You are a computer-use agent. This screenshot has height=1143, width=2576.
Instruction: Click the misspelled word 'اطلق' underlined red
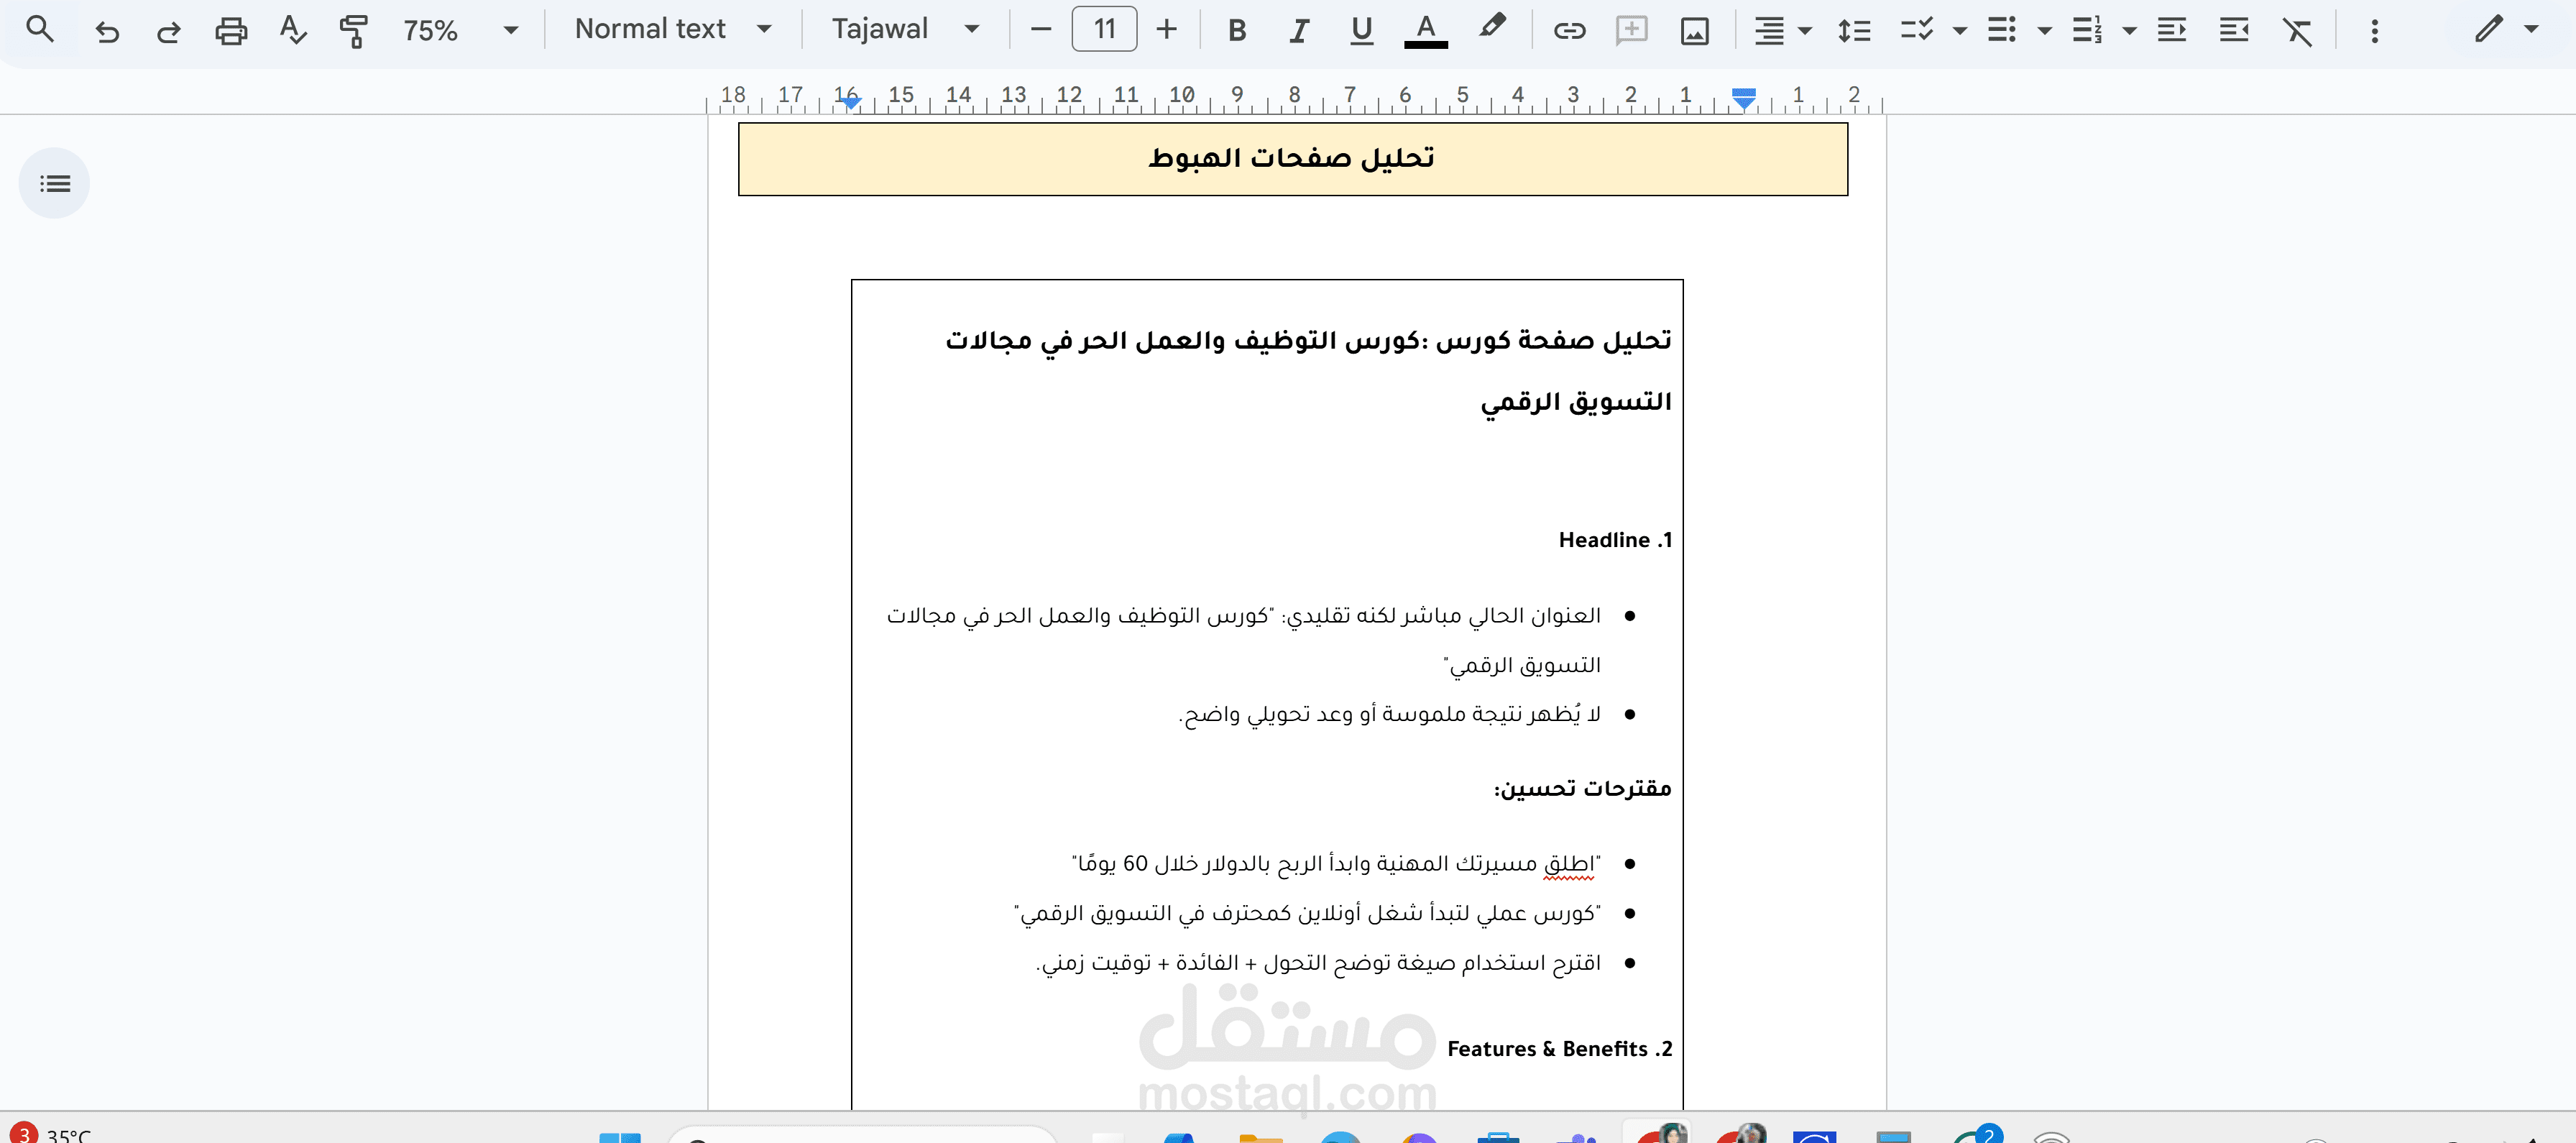pyautogui.click(x=1569, y=864)
